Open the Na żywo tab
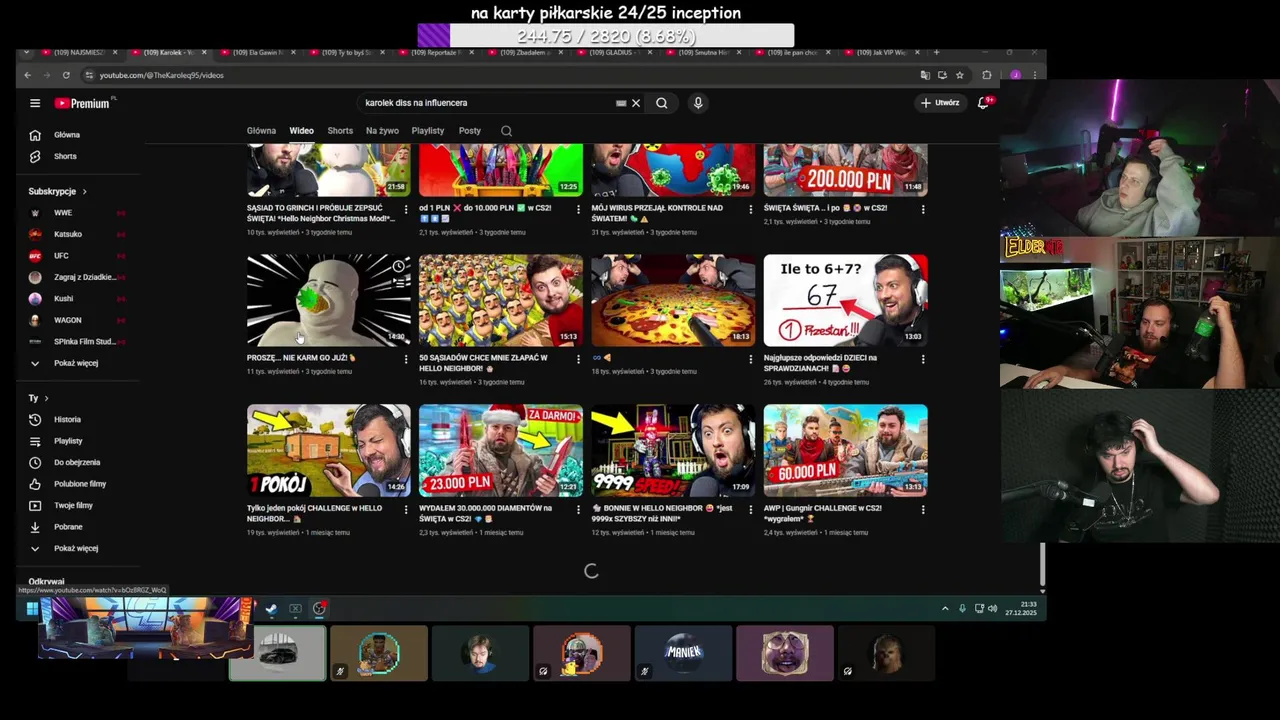The width and height of the screenshot is (1280, 720). point(382,131)
